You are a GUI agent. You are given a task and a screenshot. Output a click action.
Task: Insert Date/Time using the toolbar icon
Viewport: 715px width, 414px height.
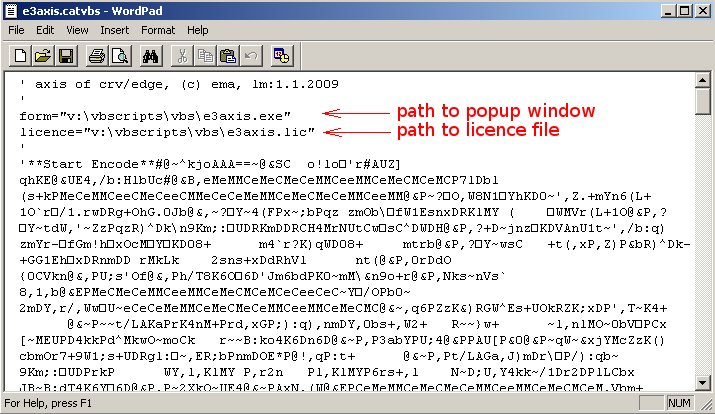[281, 54]
